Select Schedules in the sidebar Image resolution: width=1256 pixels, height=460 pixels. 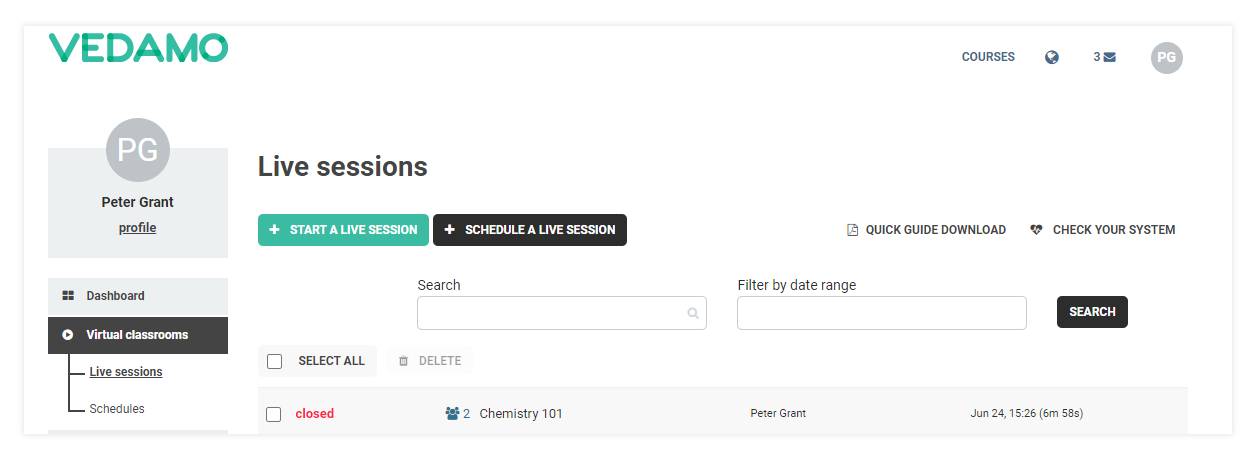tap(117, 409)
